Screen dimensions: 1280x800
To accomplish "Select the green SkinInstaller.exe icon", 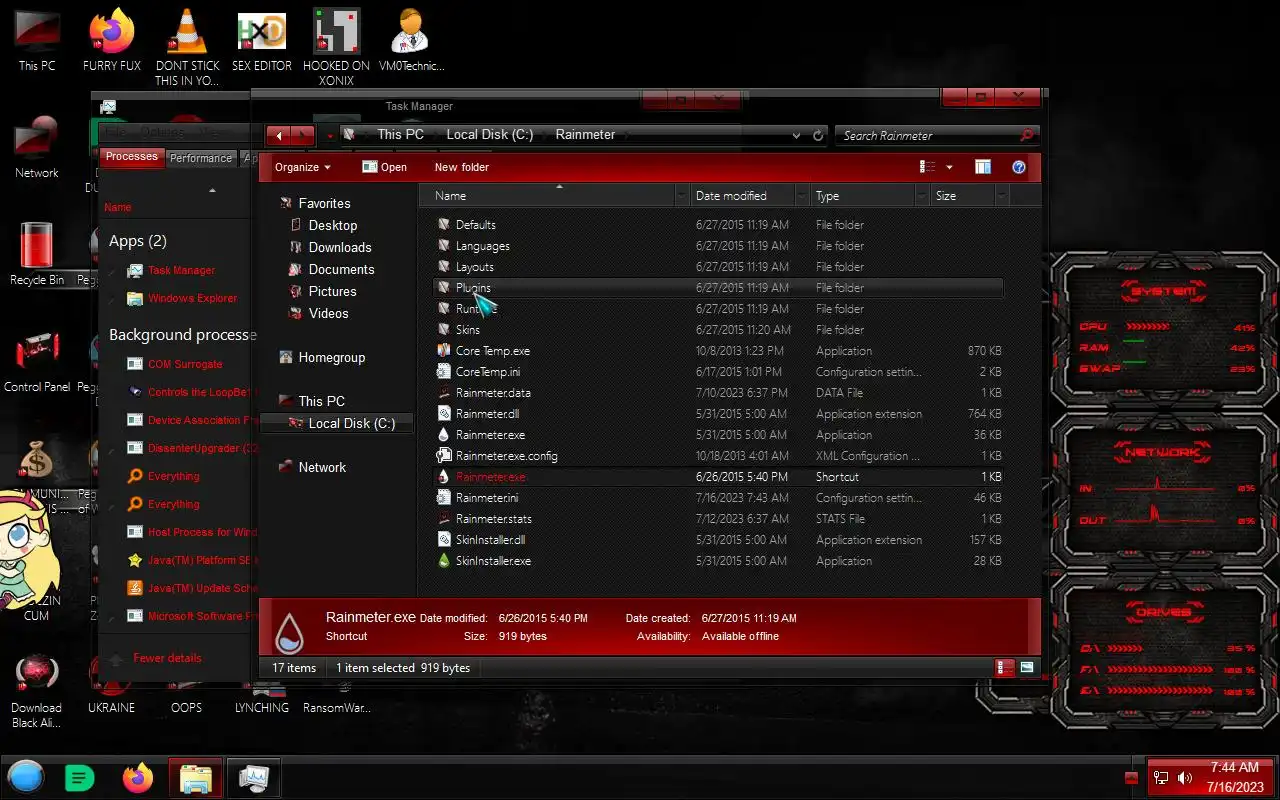I will (x=444, y=561).
